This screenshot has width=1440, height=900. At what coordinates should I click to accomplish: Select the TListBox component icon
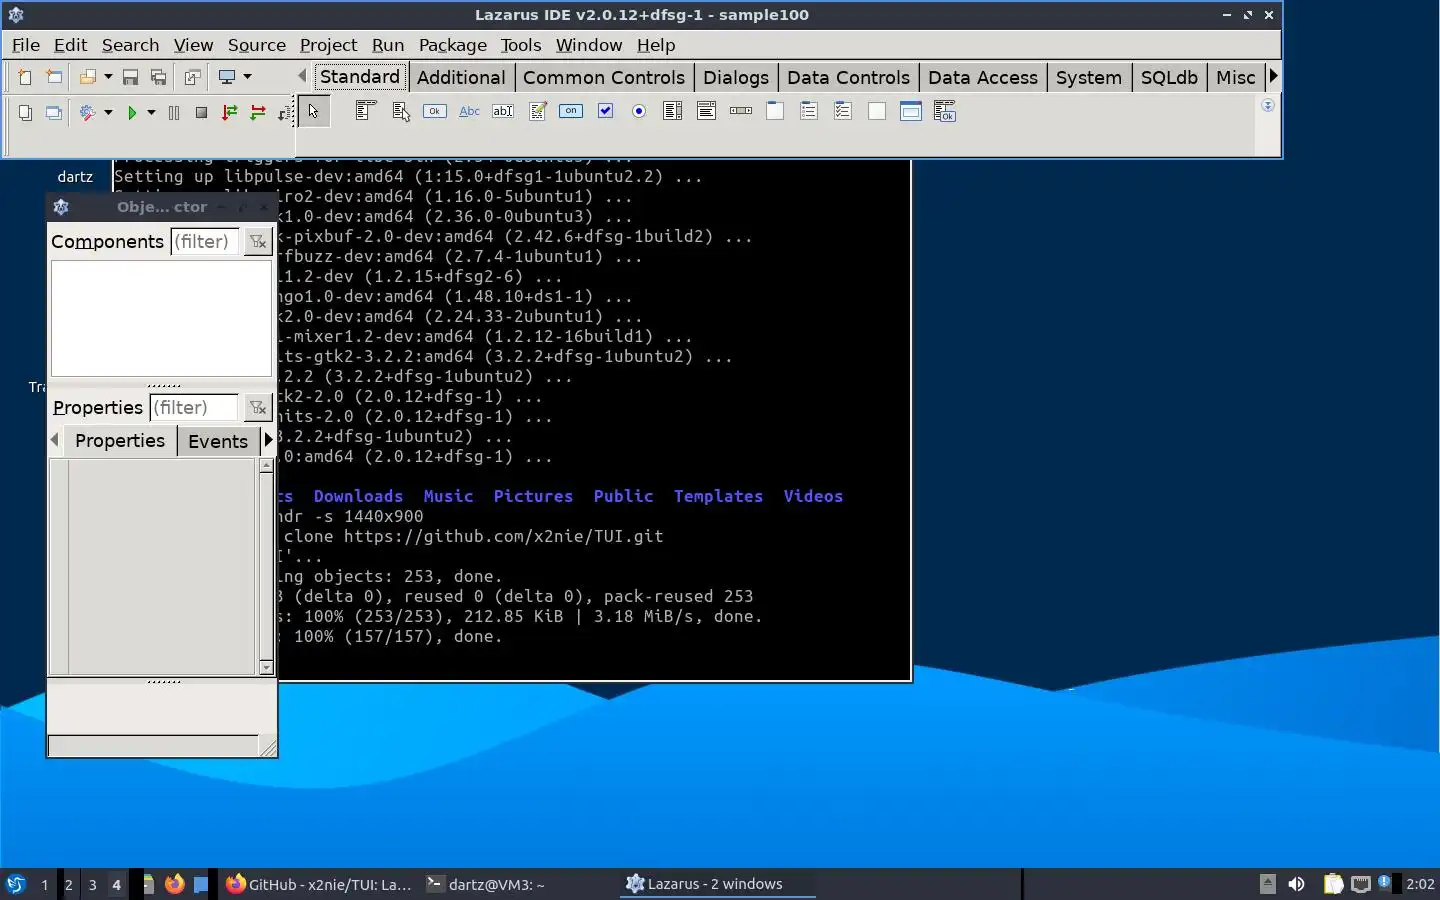(673, 111)
